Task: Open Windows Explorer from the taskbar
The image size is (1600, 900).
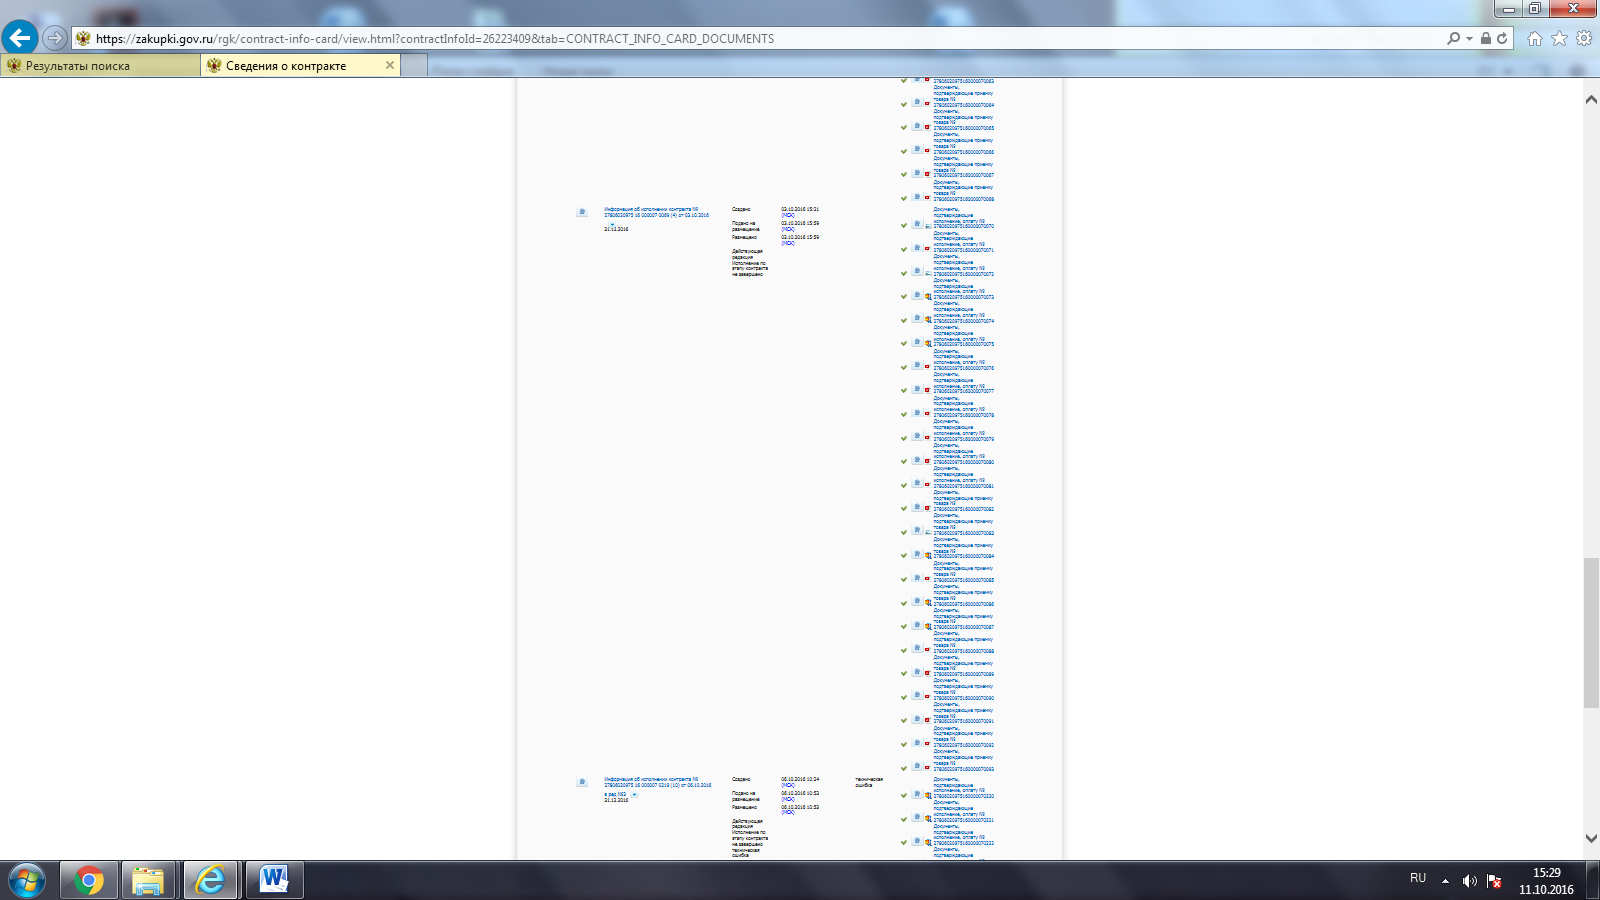Action: pyautogui.click(x=149, y=881)
